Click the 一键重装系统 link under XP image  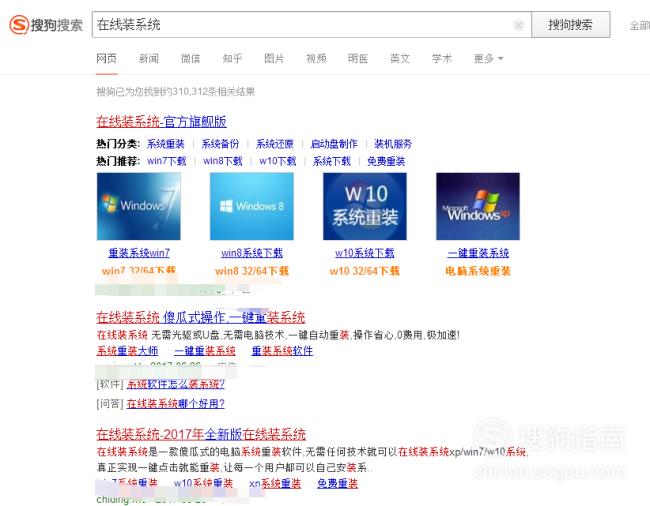tap(478, 253)
